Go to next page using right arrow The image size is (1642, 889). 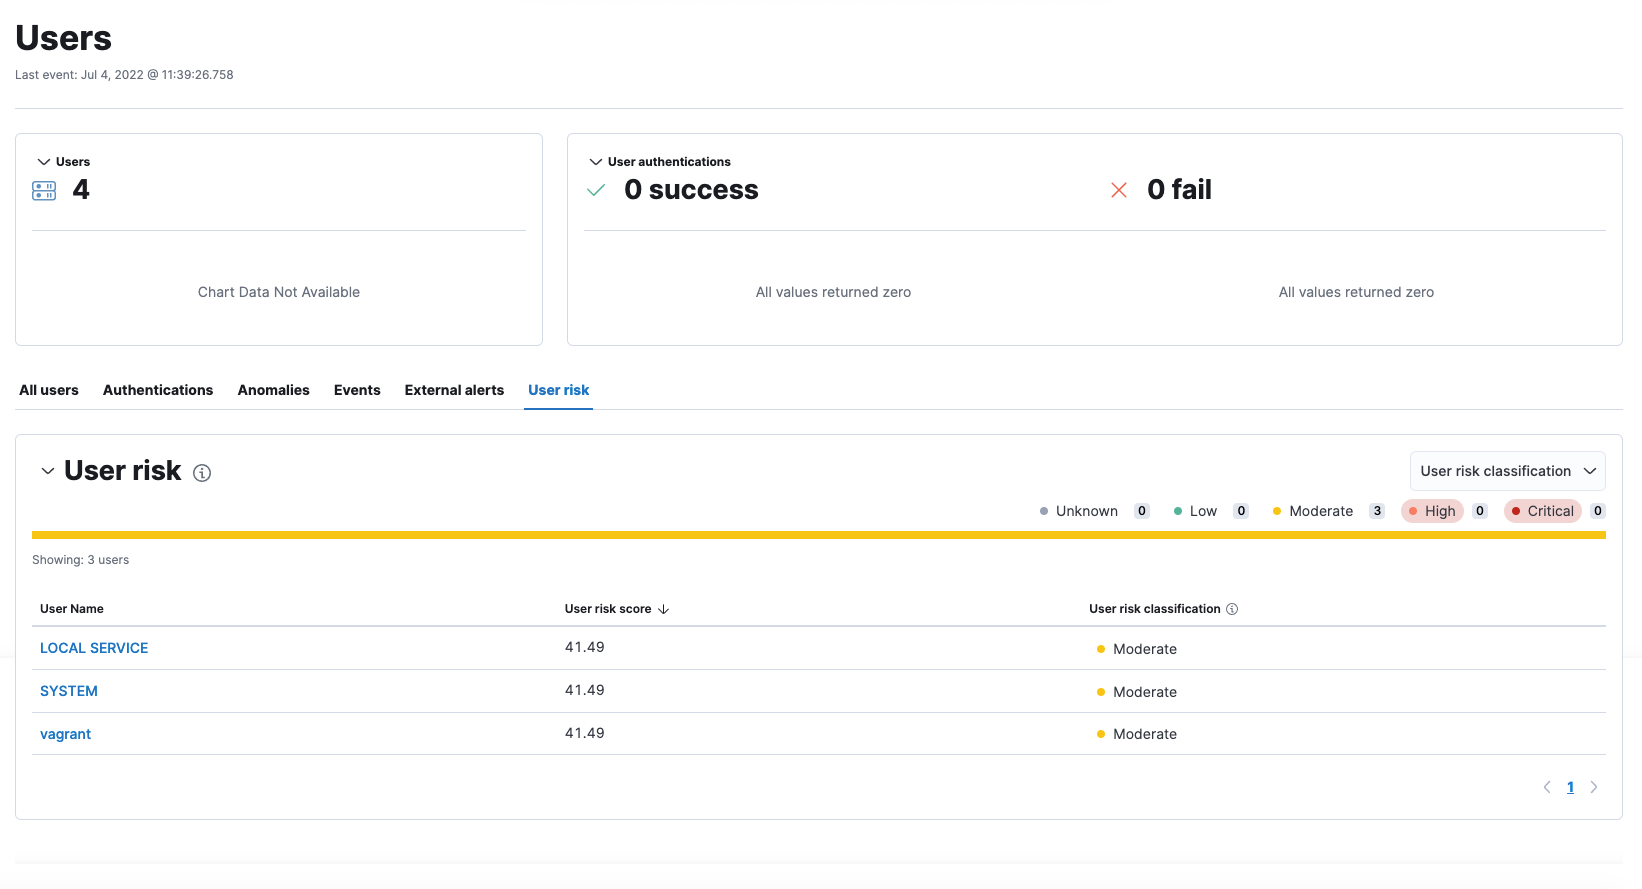tap(1594, 787)
